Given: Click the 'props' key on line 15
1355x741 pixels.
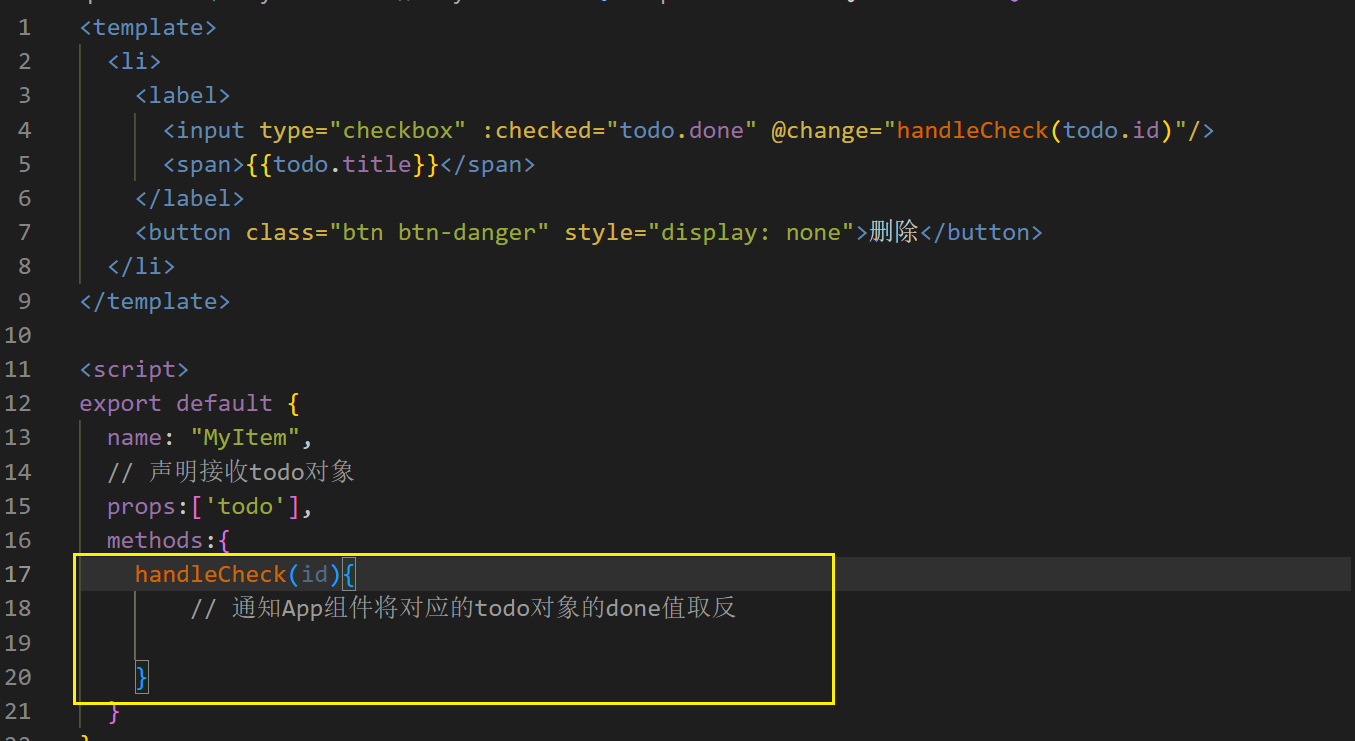Looking at the screenshot, I should [142, 506].
